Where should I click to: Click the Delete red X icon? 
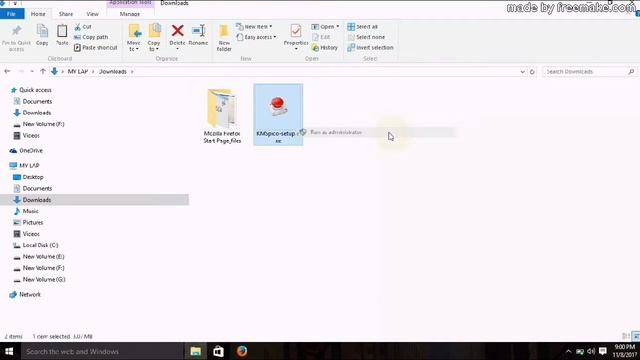(177, 31)
